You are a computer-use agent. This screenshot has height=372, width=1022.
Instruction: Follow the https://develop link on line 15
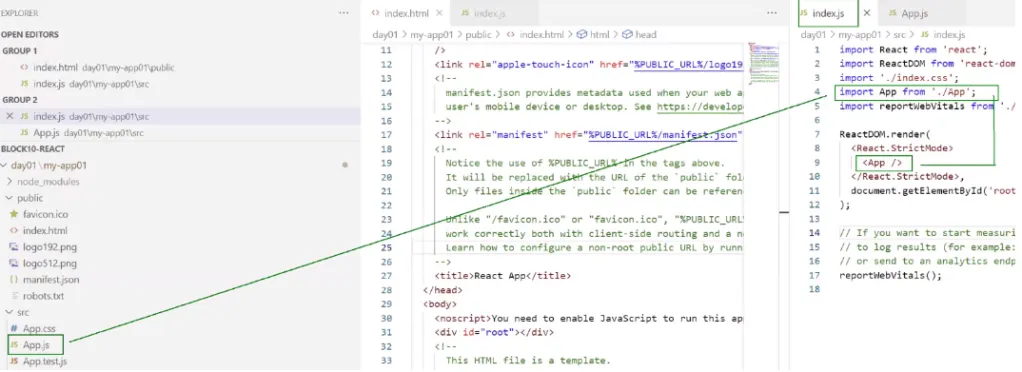(700, 106)
